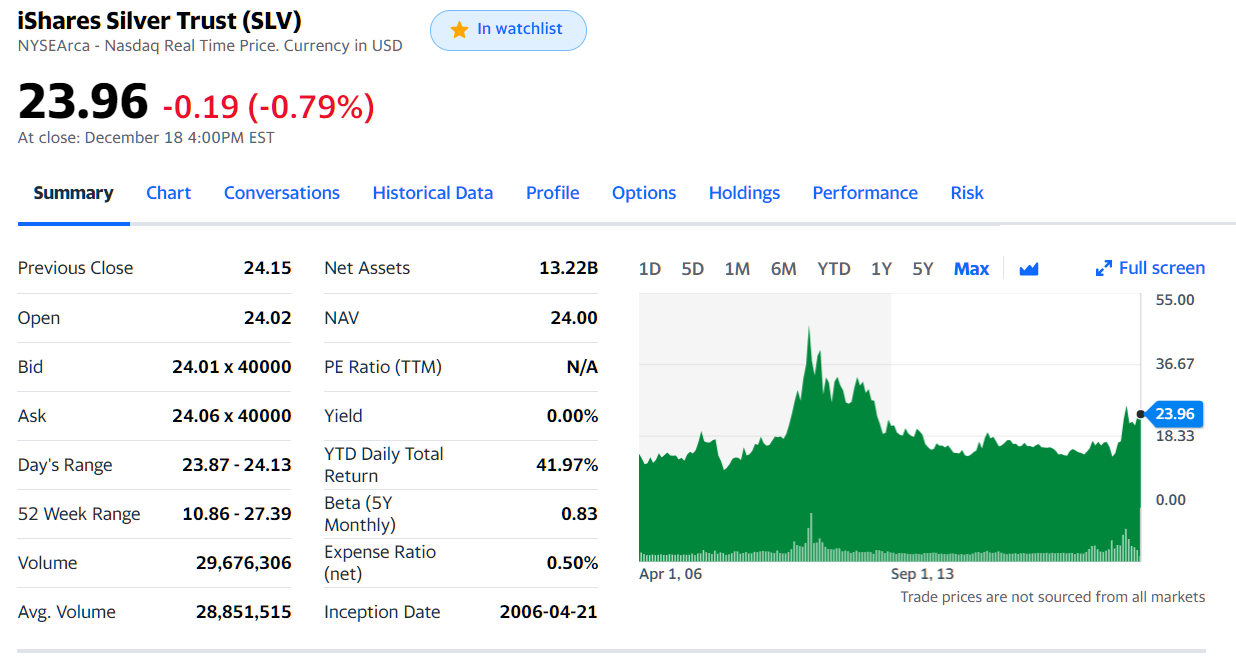The width and height of the screenshot is (1236, 660).
Task: Click the Open value 24.02
Action: (267, 318)
